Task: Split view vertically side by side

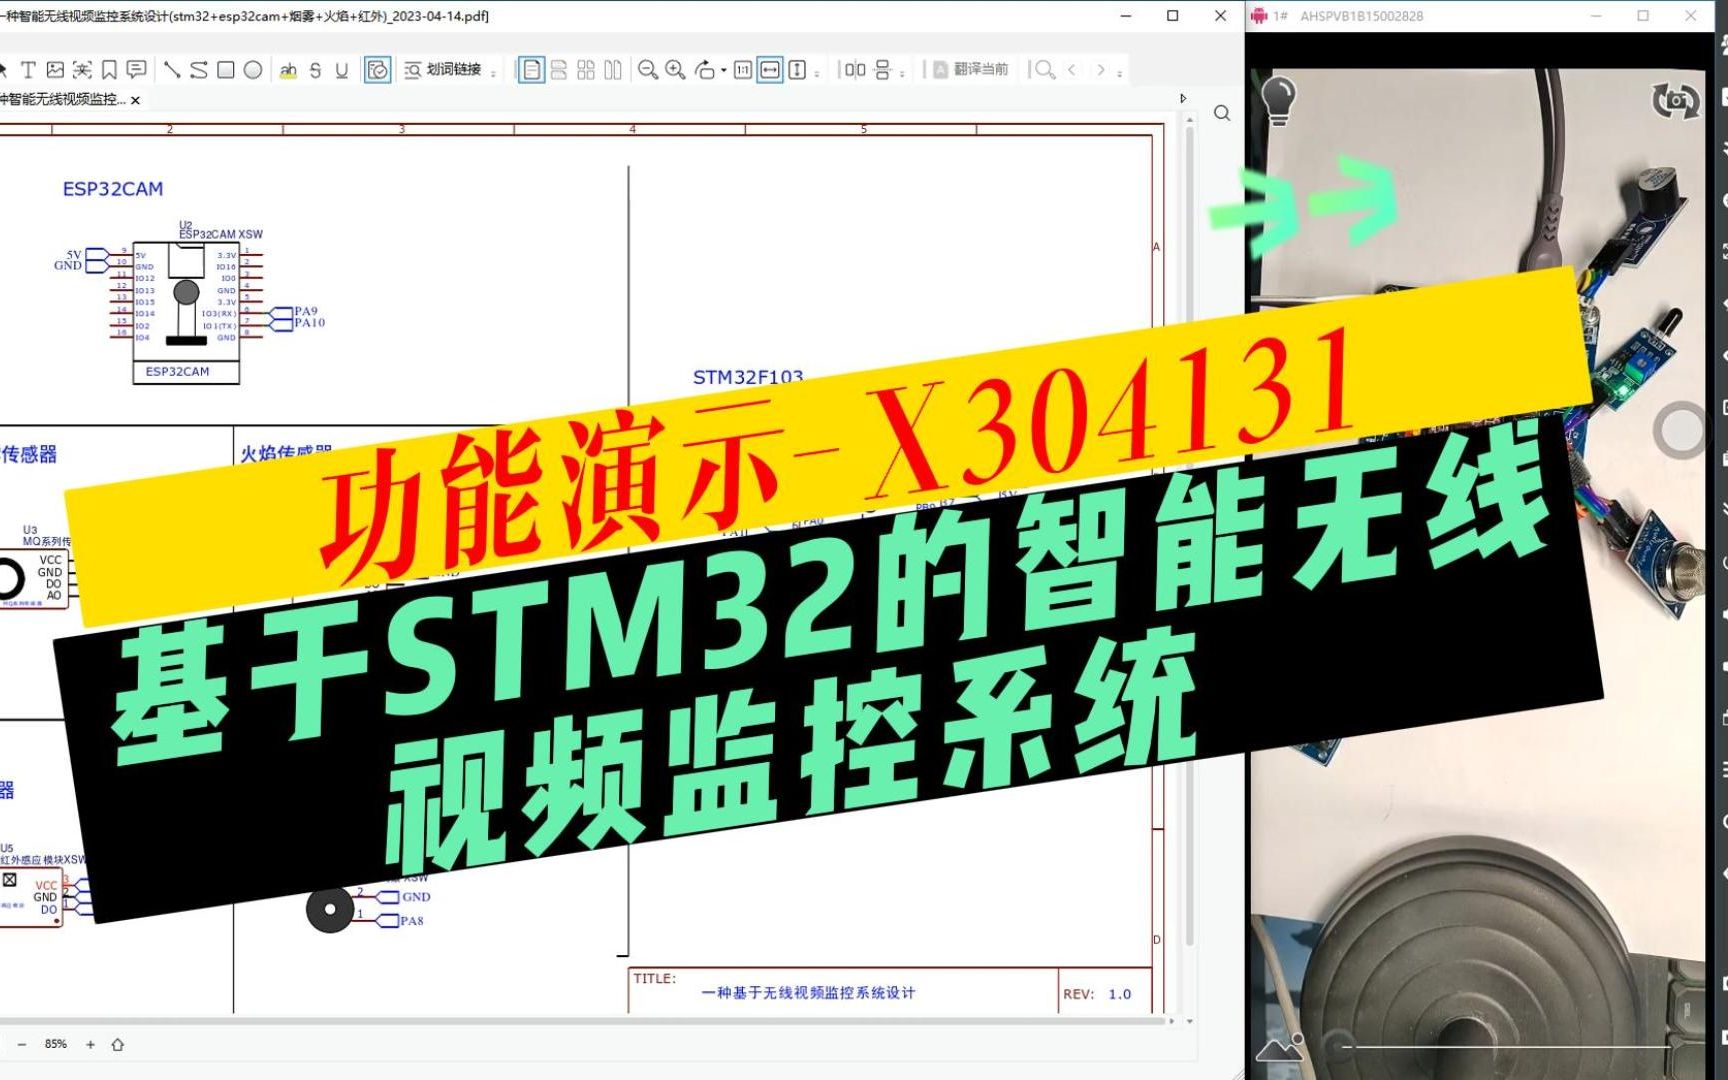Action: [855, 70]
